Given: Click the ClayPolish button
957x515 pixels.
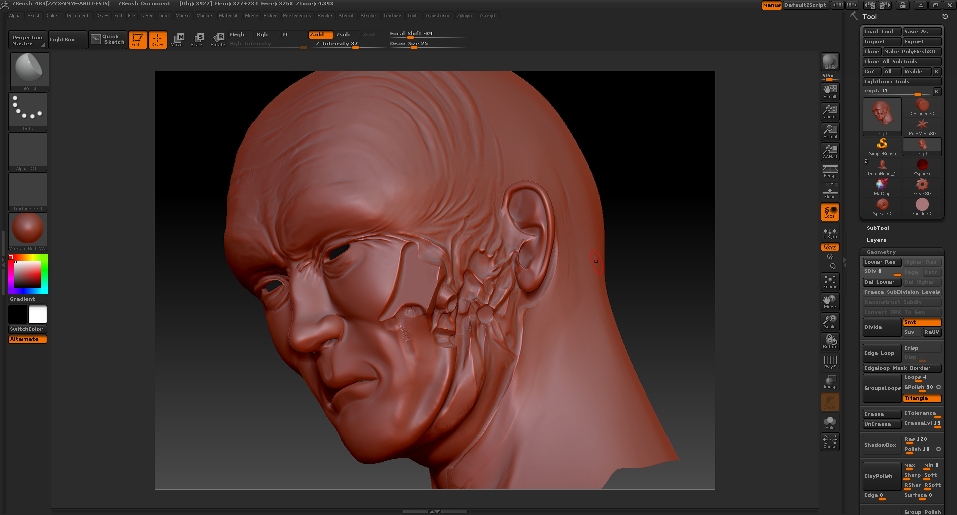Looking at the screenshot, I should pos(880,476).
